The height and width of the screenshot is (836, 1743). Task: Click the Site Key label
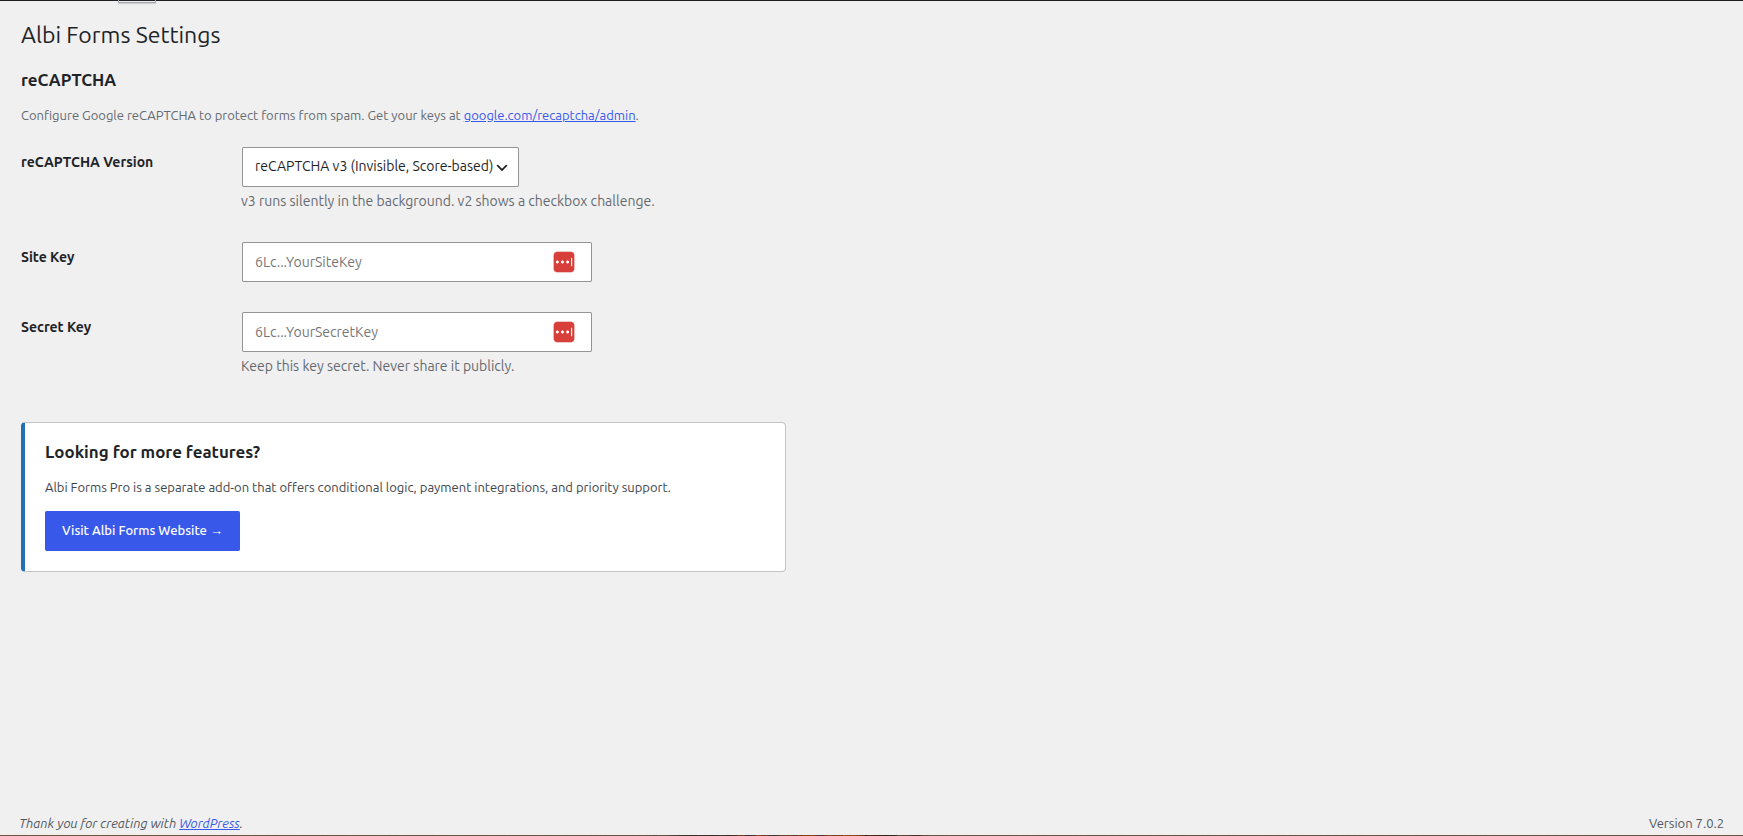click(x=48, y=257)
